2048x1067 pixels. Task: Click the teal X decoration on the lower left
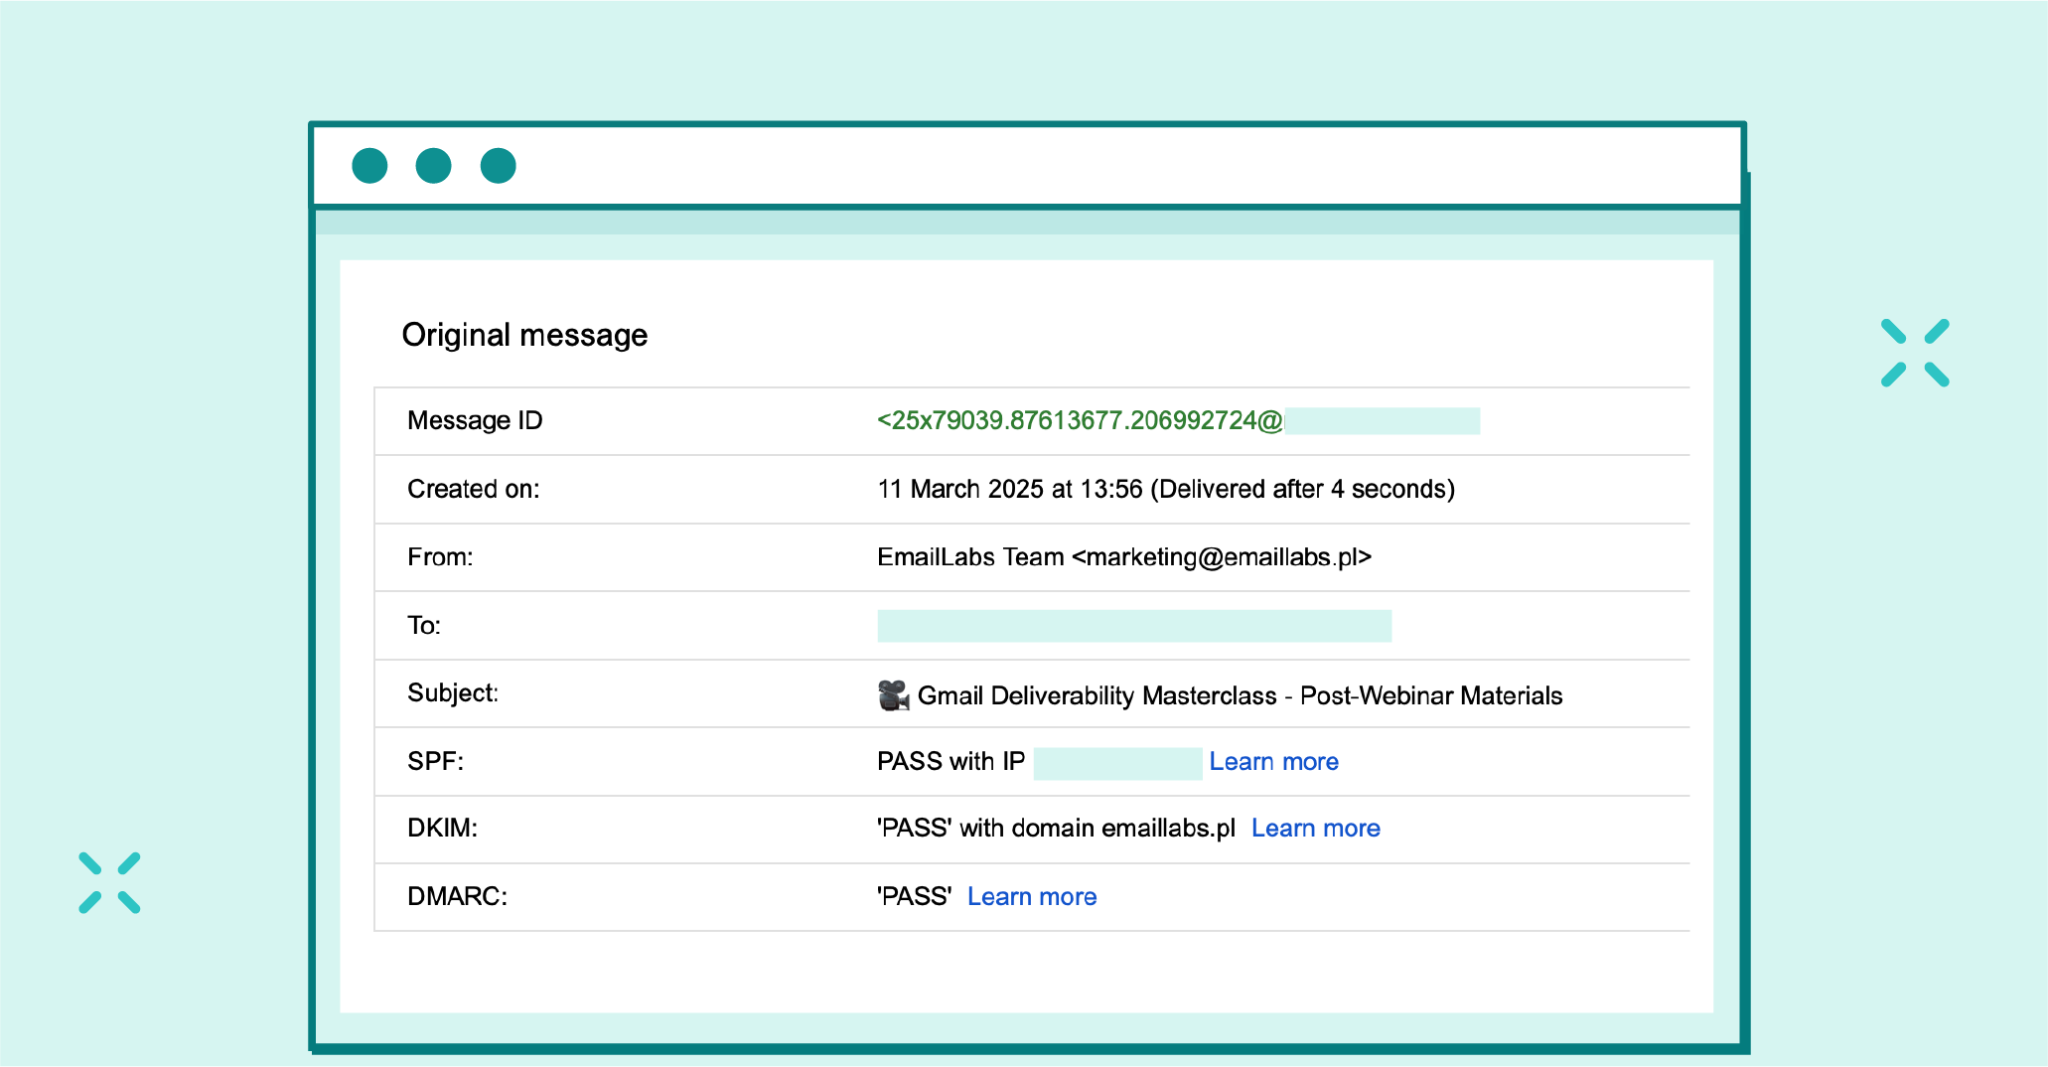[x=110, y=881]
